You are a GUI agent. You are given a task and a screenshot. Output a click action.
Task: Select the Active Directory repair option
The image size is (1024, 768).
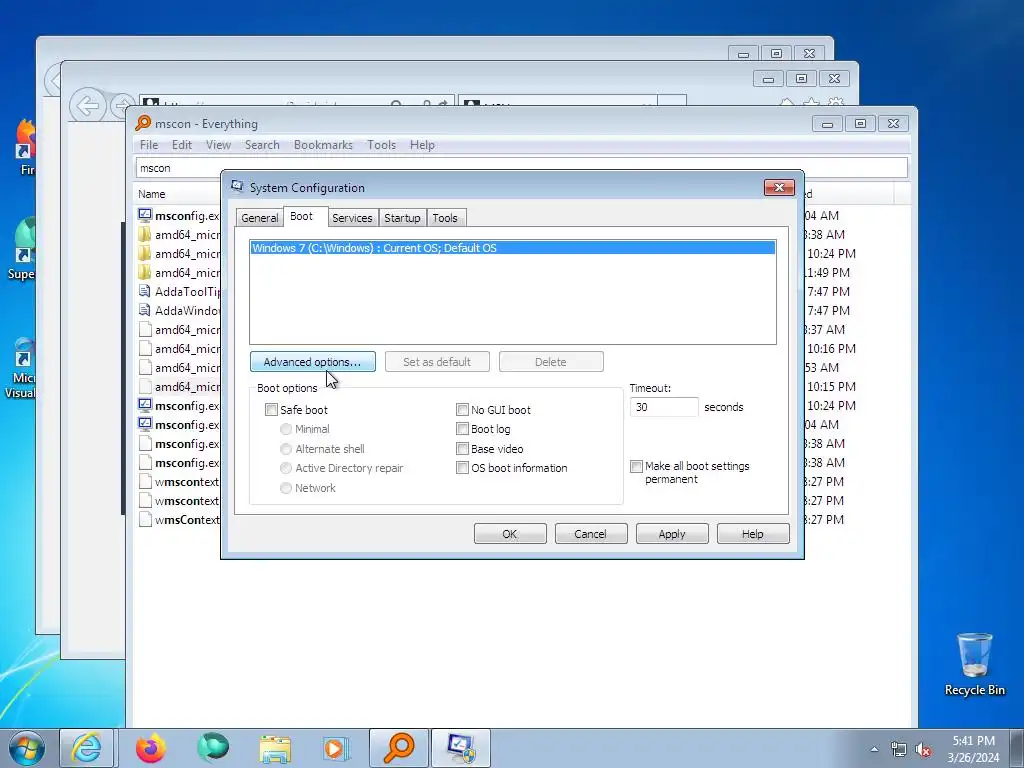tap(286, 468)
